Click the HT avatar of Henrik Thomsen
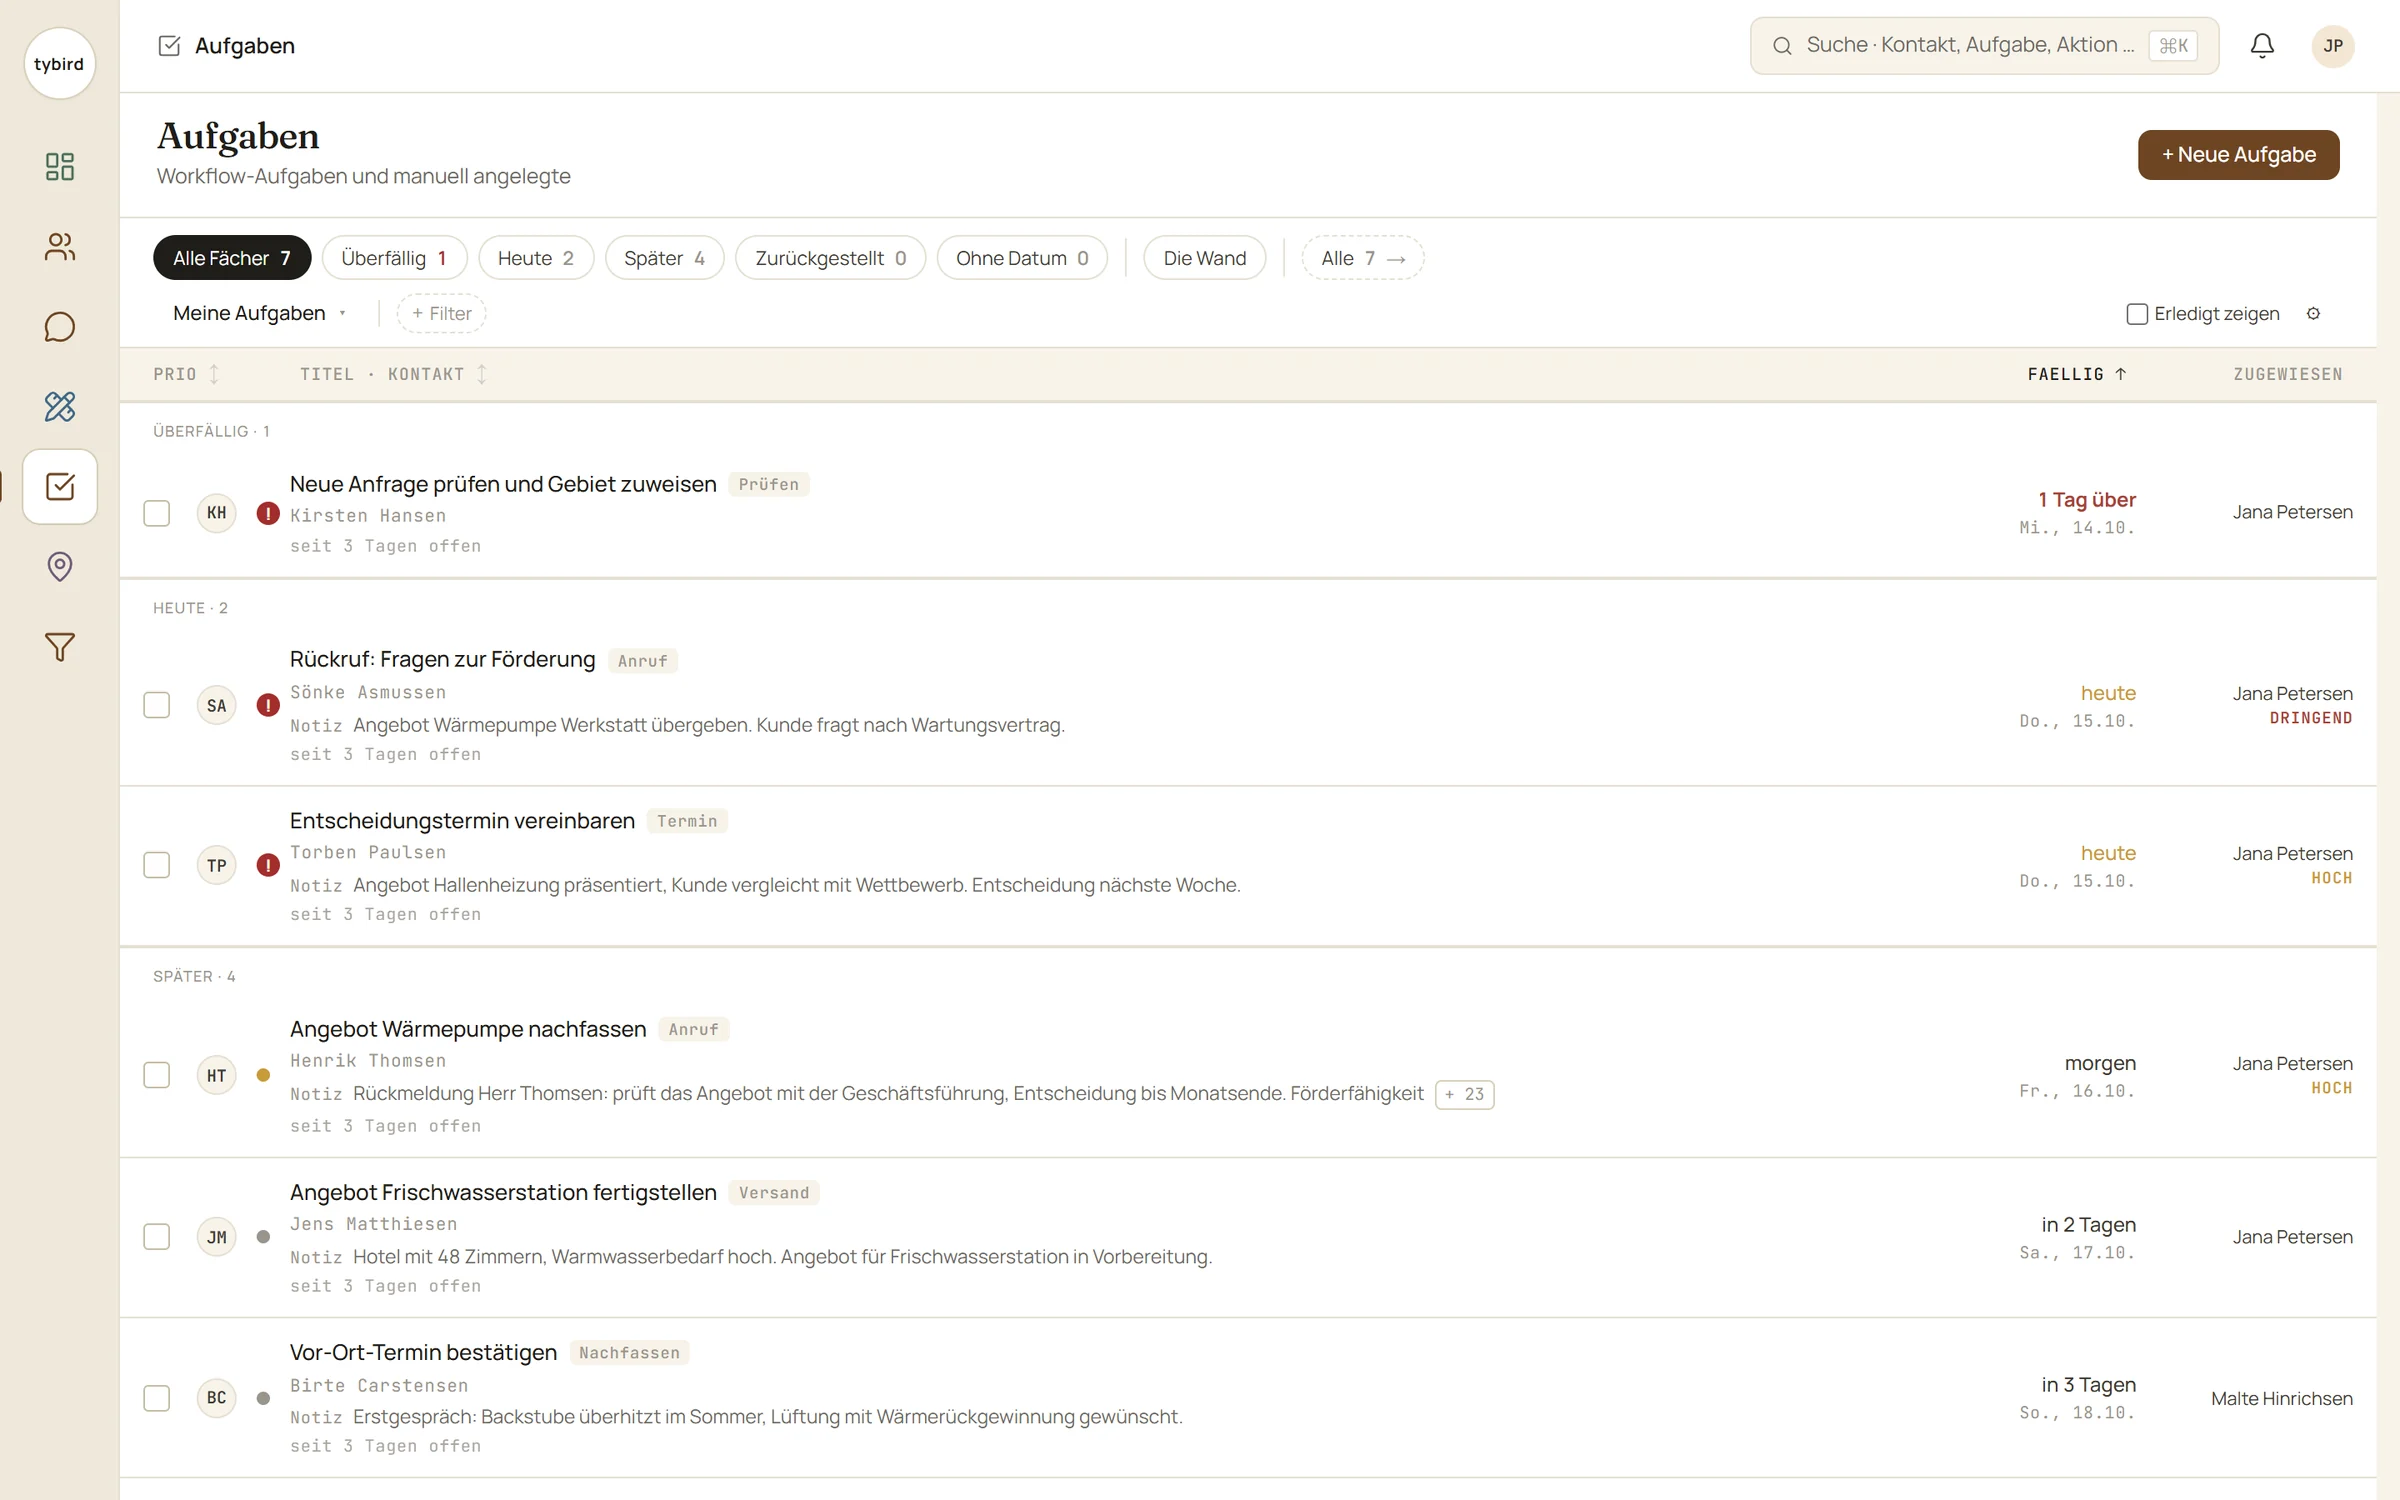Viewport: 2400px width, 1500px height. 216,1075
